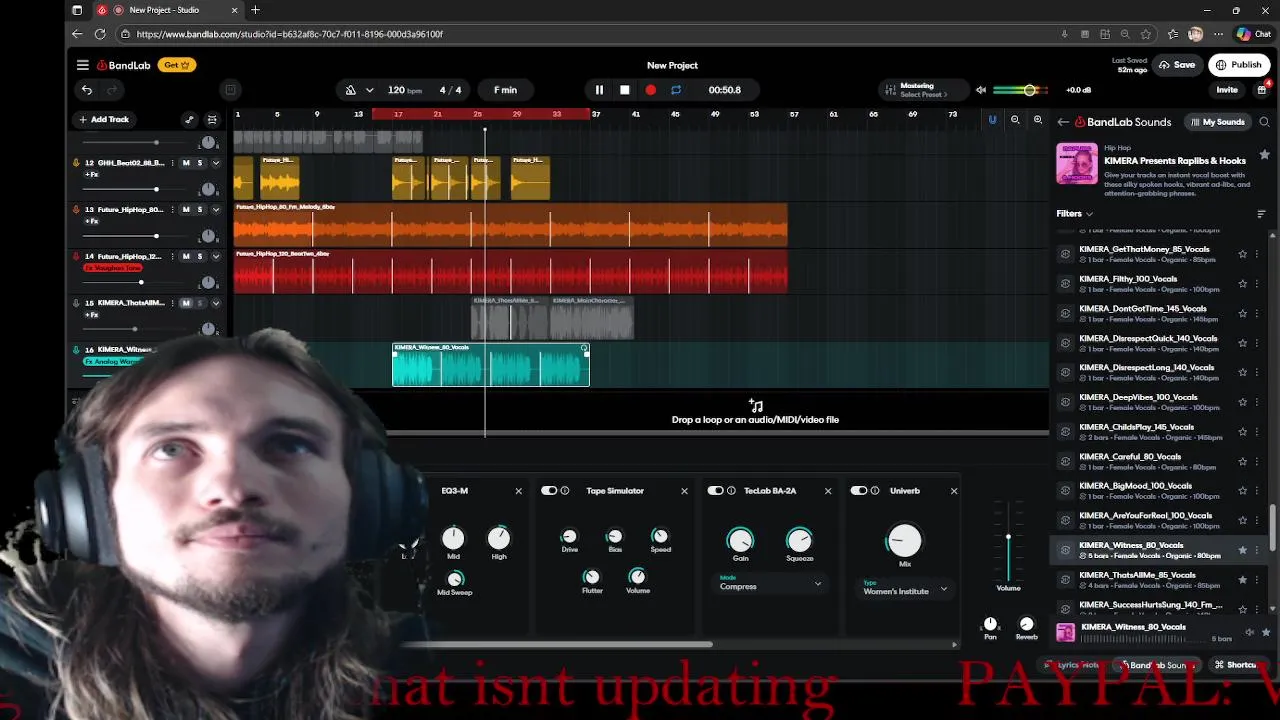The image size is (1280, 720).
Task: Adjust track 12 volume slider
Action: coord(156,189)
